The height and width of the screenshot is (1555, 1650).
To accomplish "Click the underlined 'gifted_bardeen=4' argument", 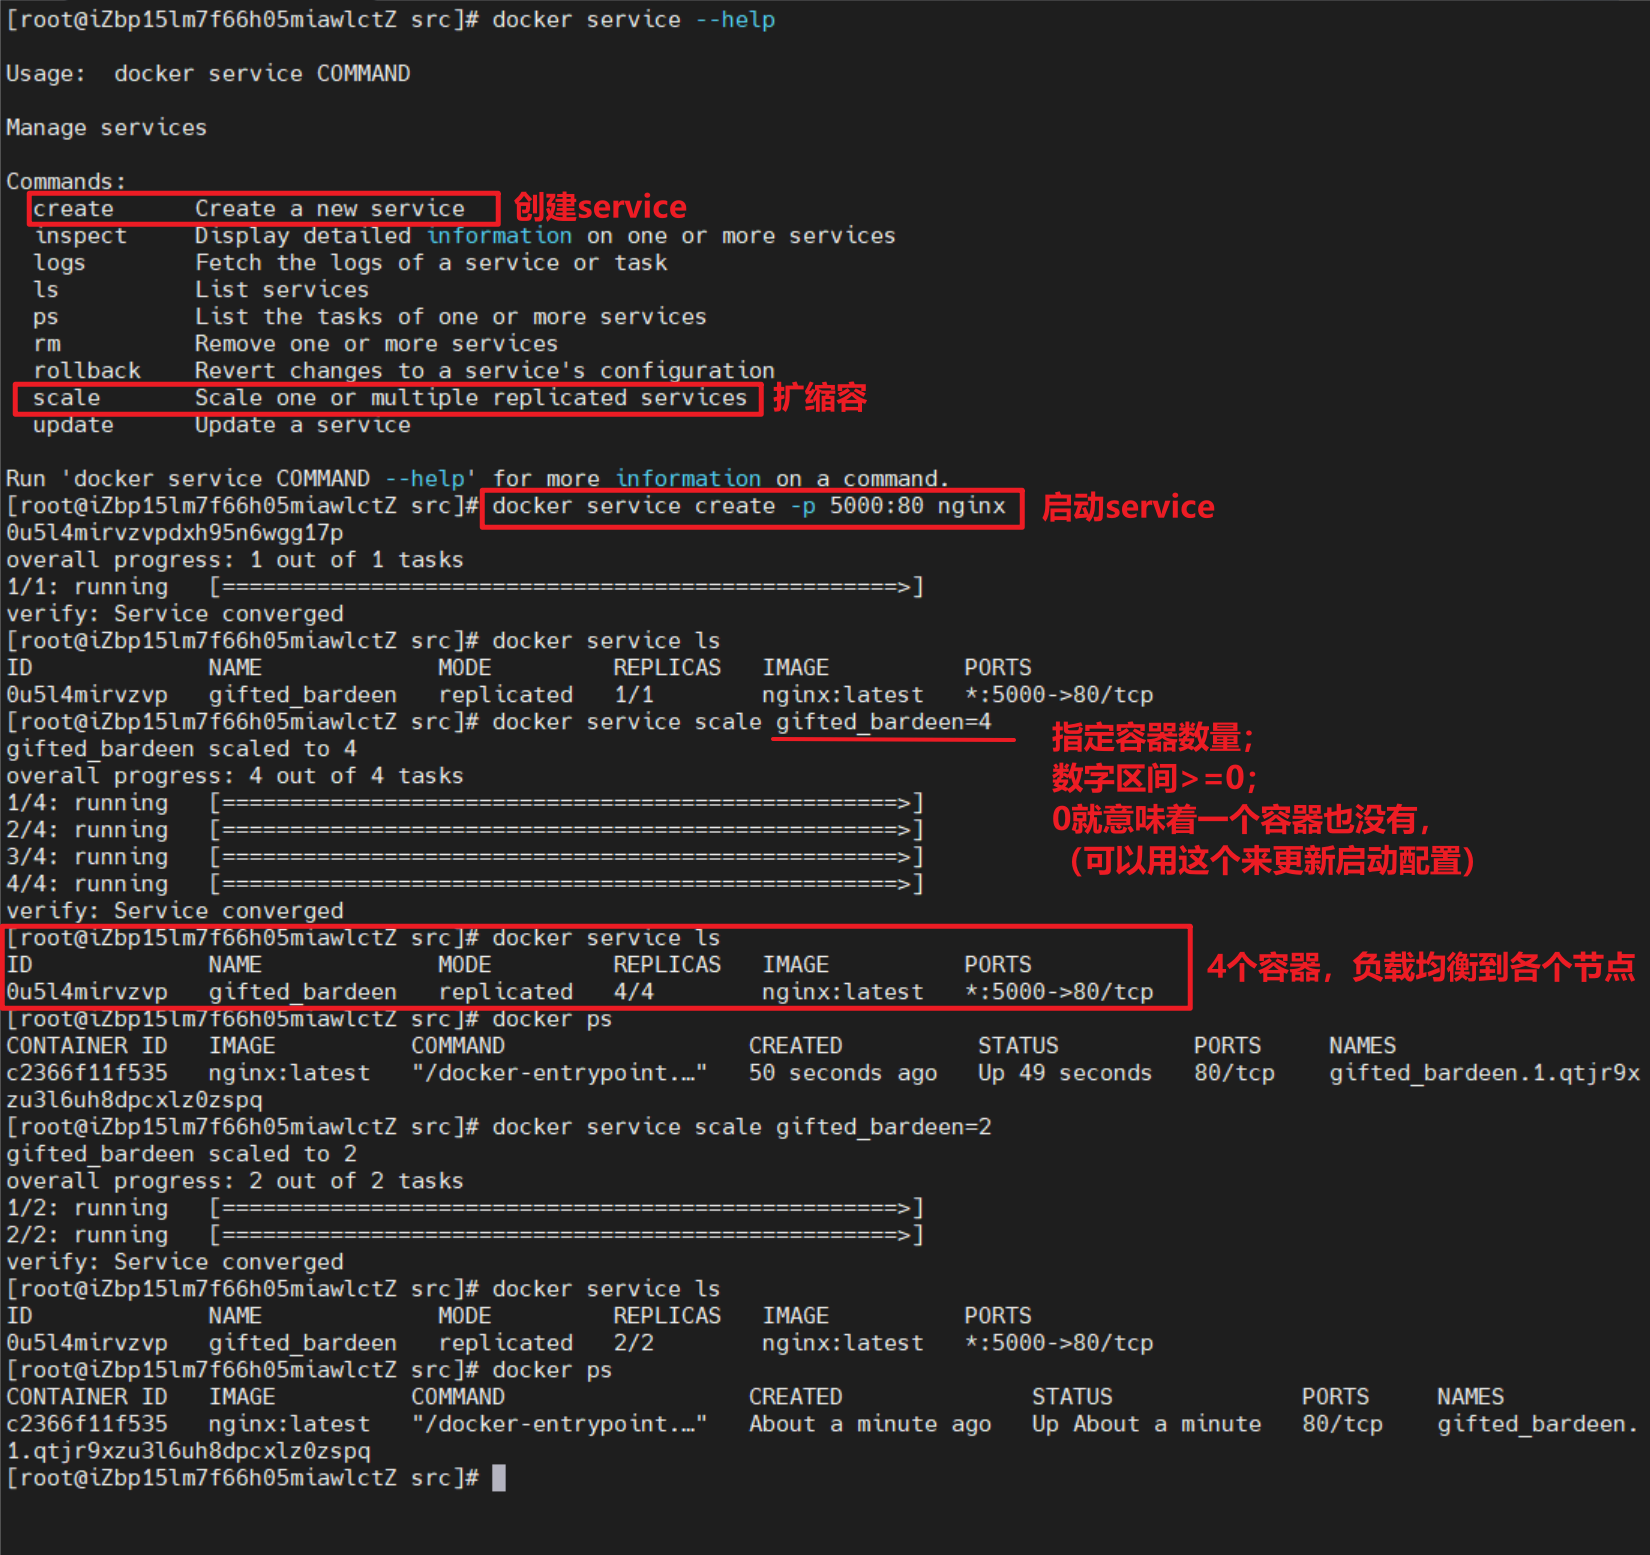I will 883,722.
